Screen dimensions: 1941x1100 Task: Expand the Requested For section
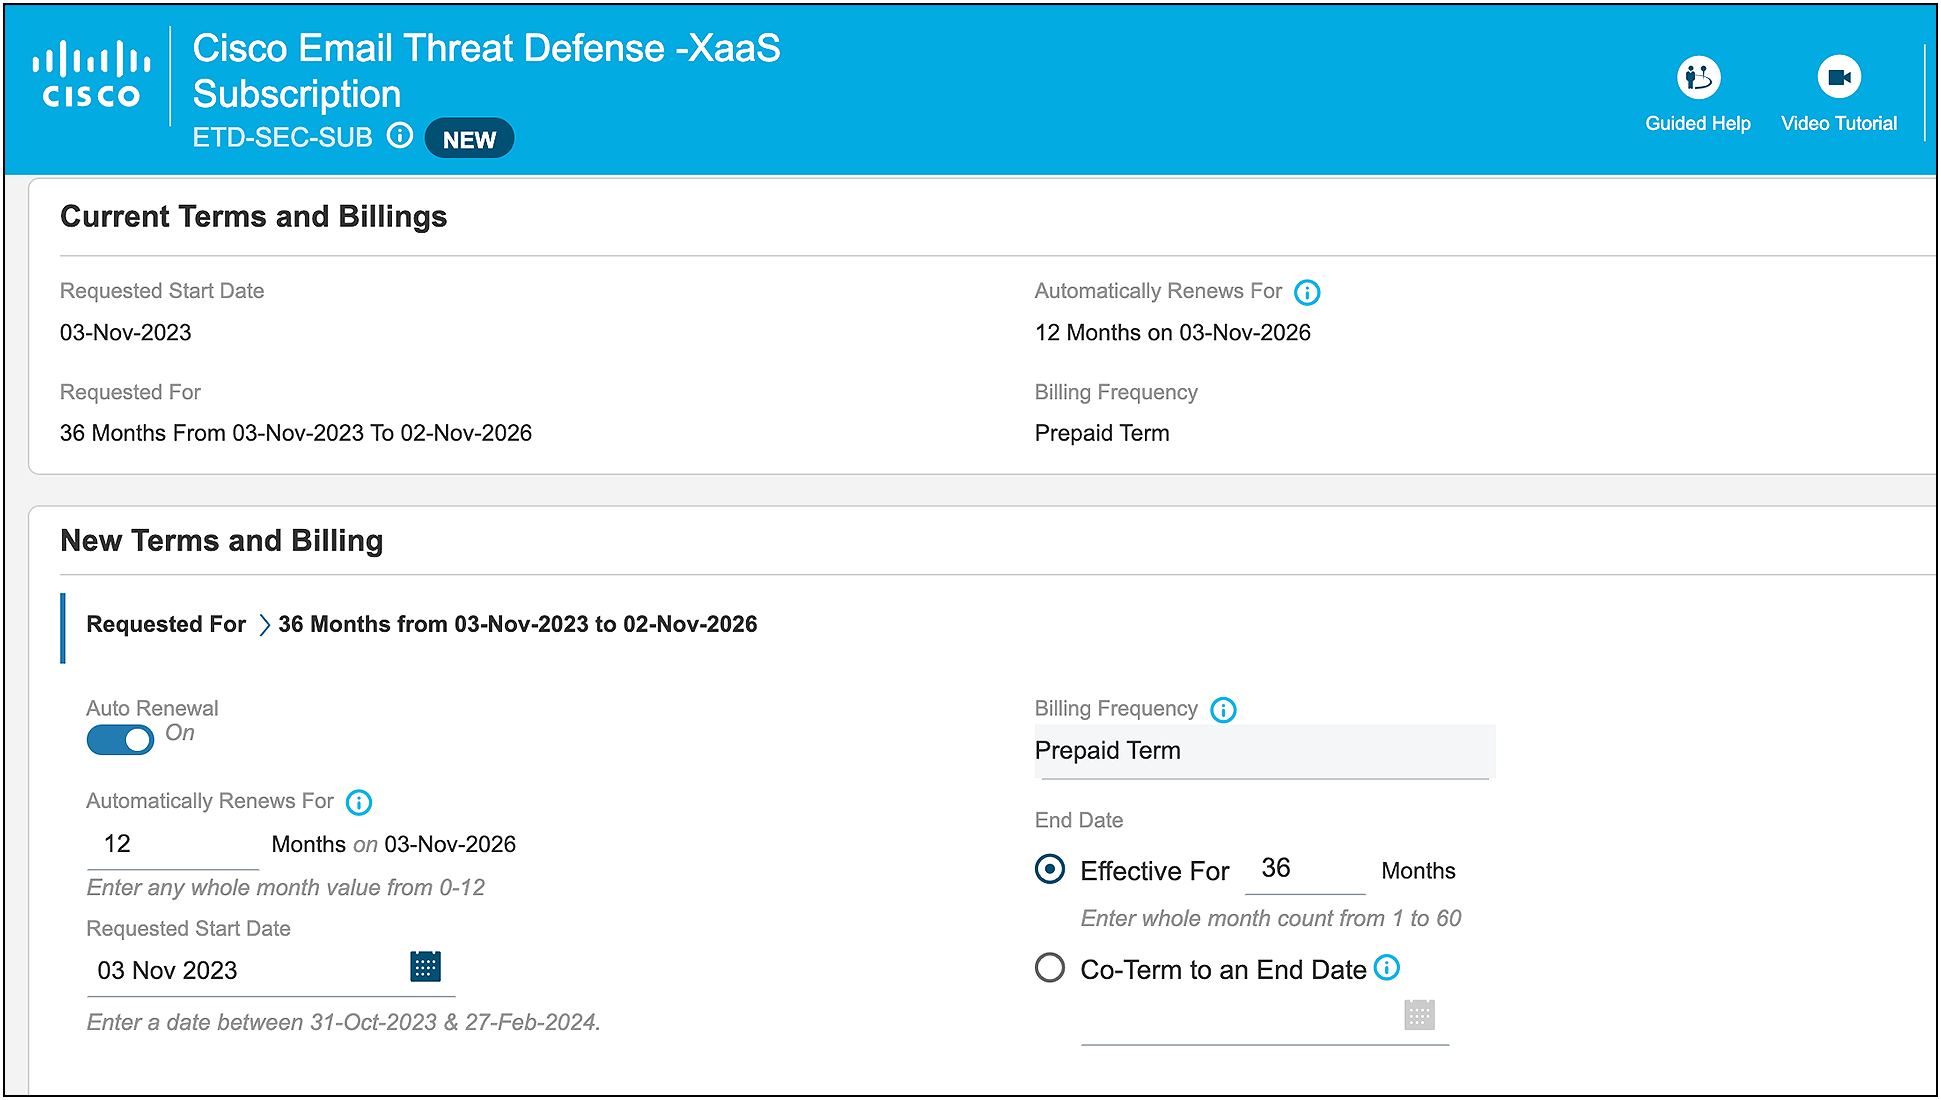[x=266, y=624]
